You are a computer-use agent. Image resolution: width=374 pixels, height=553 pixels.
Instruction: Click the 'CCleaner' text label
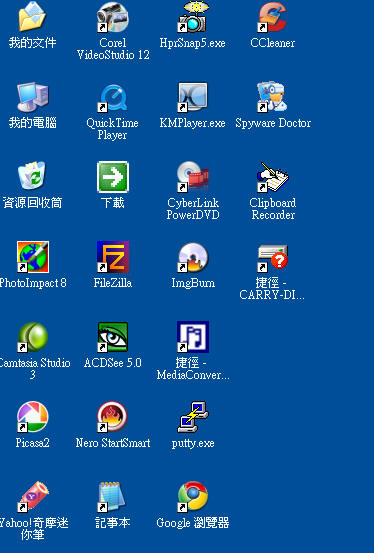coord(272,43)
